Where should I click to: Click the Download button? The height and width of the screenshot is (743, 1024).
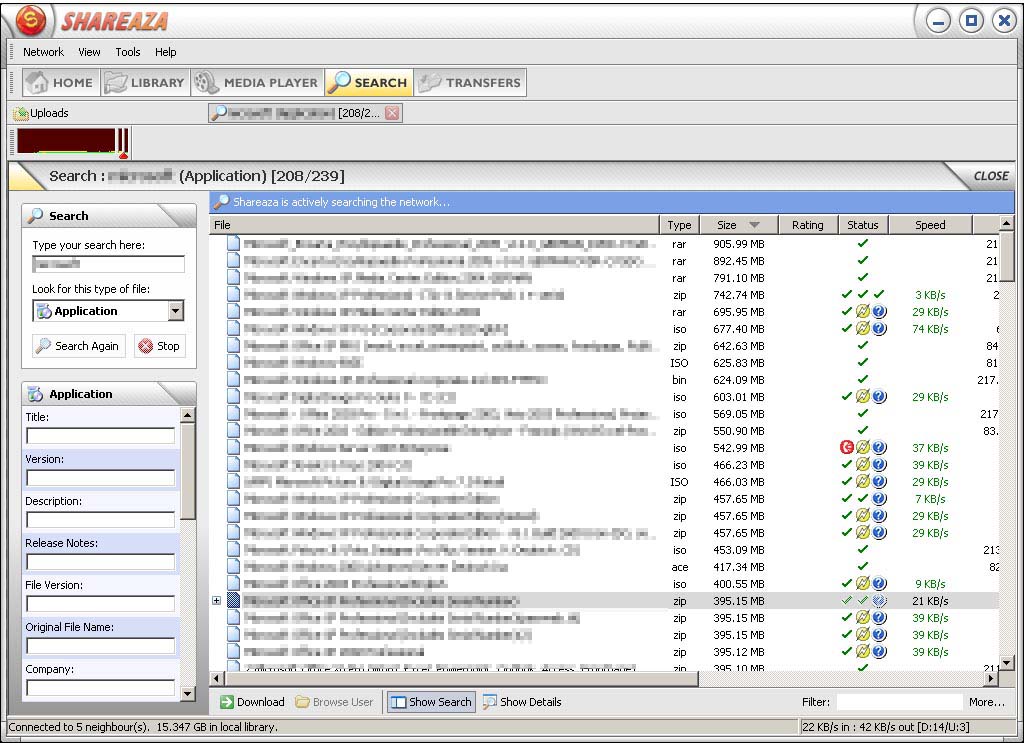point(252,702)
